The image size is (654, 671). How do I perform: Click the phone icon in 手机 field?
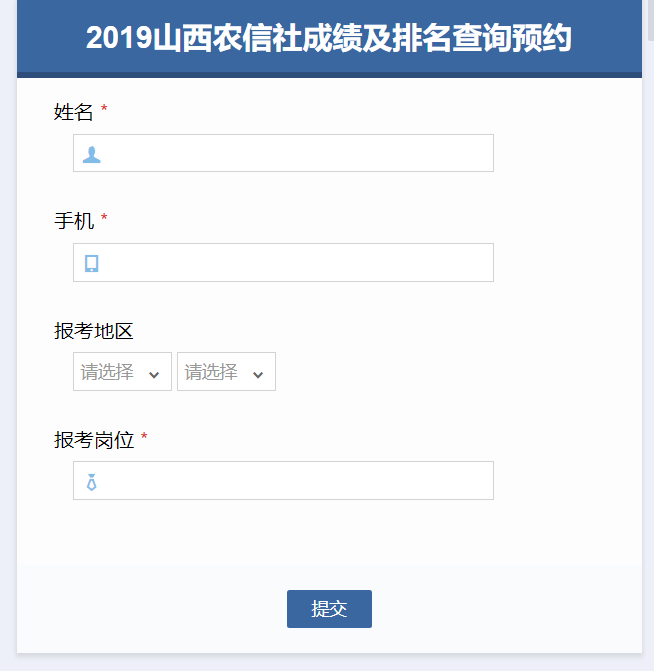coord(91,263)
